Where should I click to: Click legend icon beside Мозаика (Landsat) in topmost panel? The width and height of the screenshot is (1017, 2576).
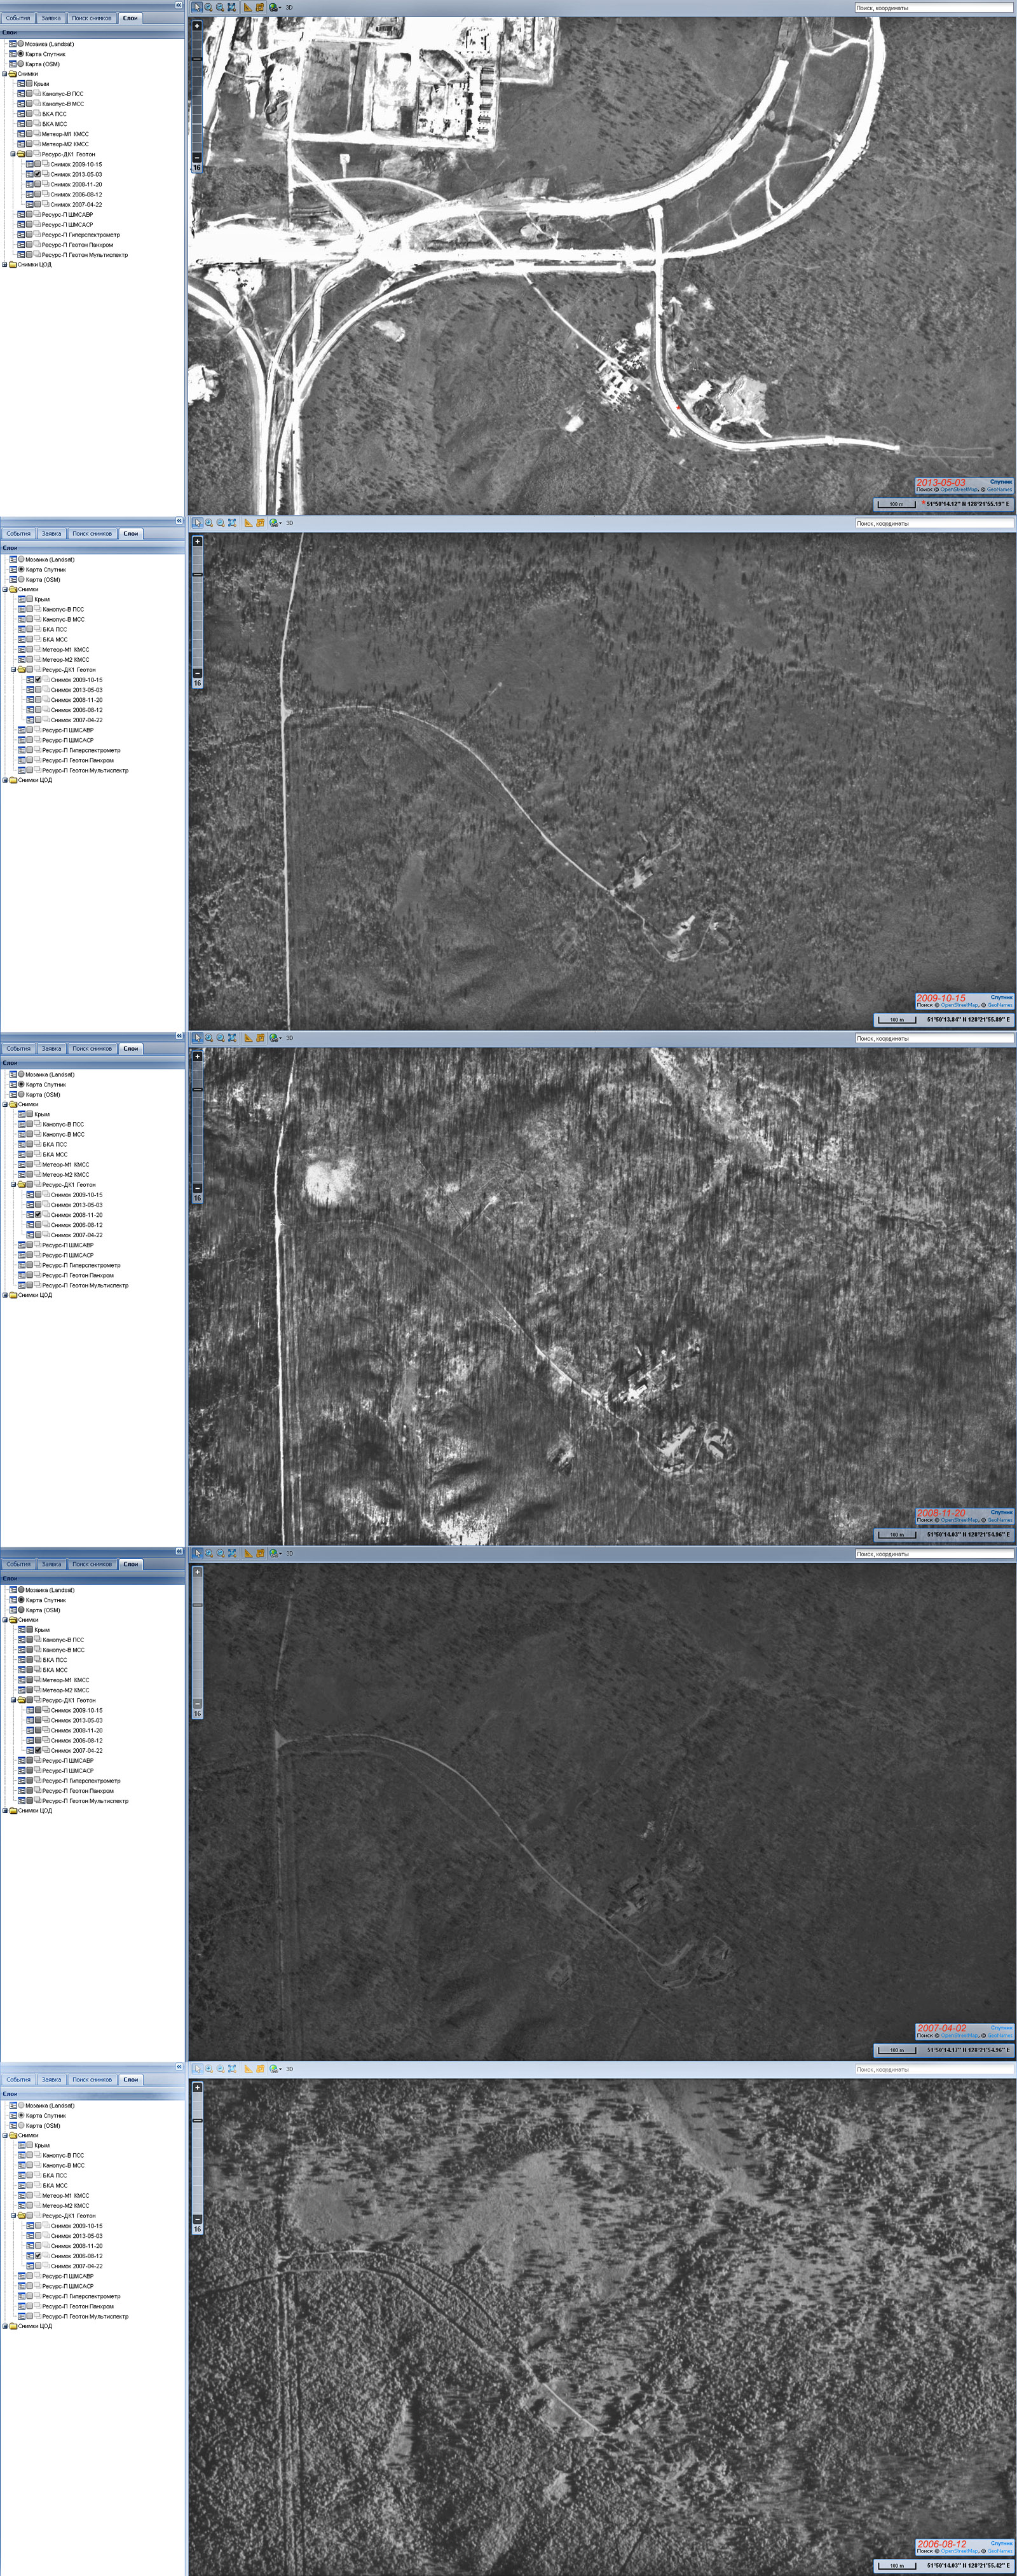(13, 44)
